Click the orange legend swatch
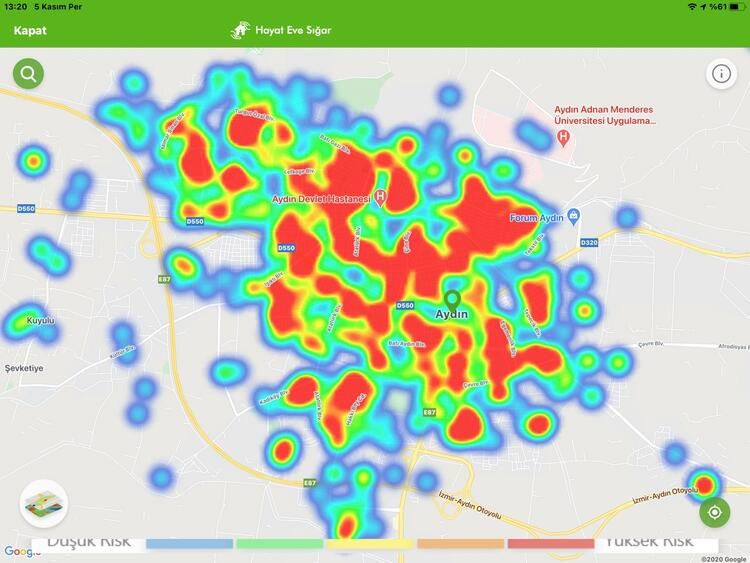 (x=460, y=544)
